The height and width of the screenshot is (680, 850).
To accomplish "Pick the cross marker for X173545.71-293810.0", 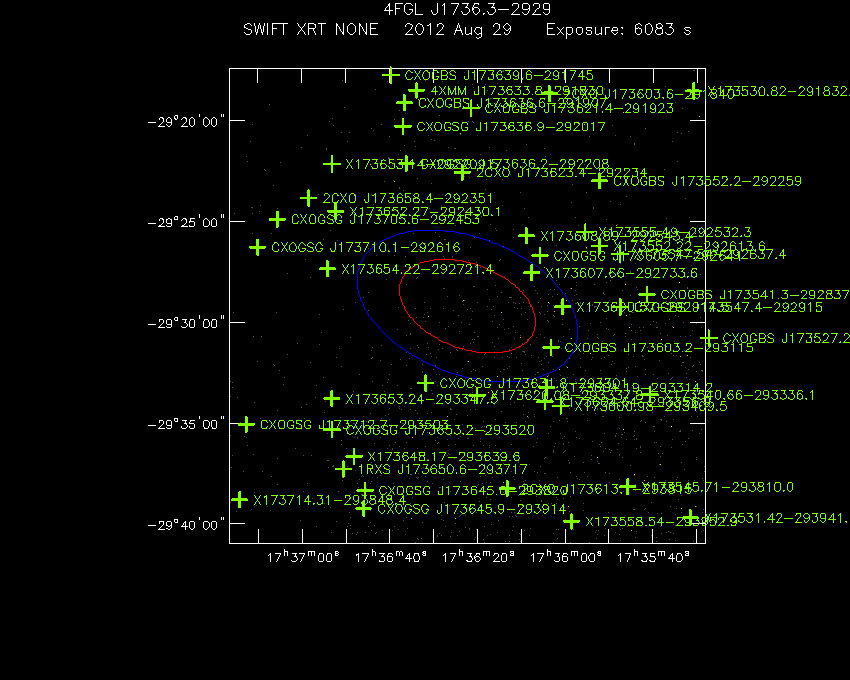I will pos(628,486).
